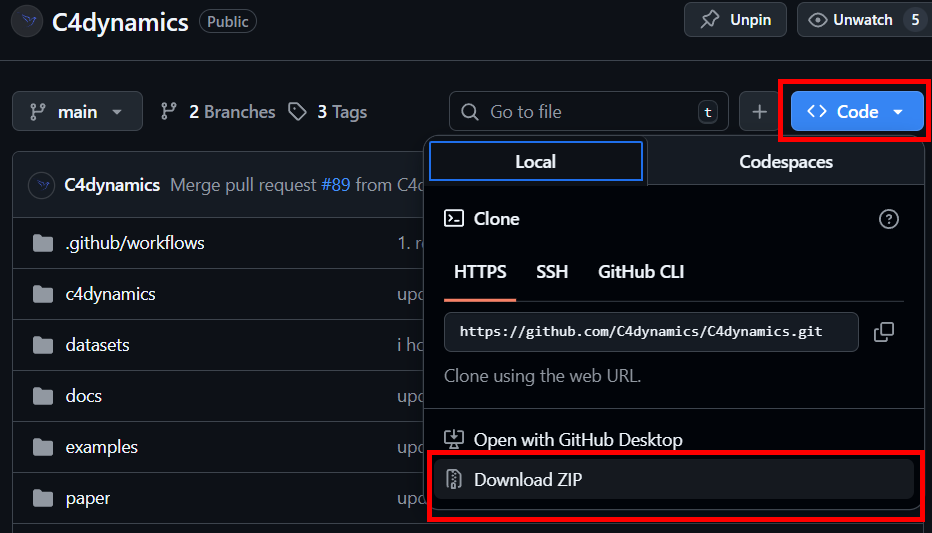Viewport: 932px width, 533px height.
Task: Click the pin icon on Unpin button
Action: (709, 20)
